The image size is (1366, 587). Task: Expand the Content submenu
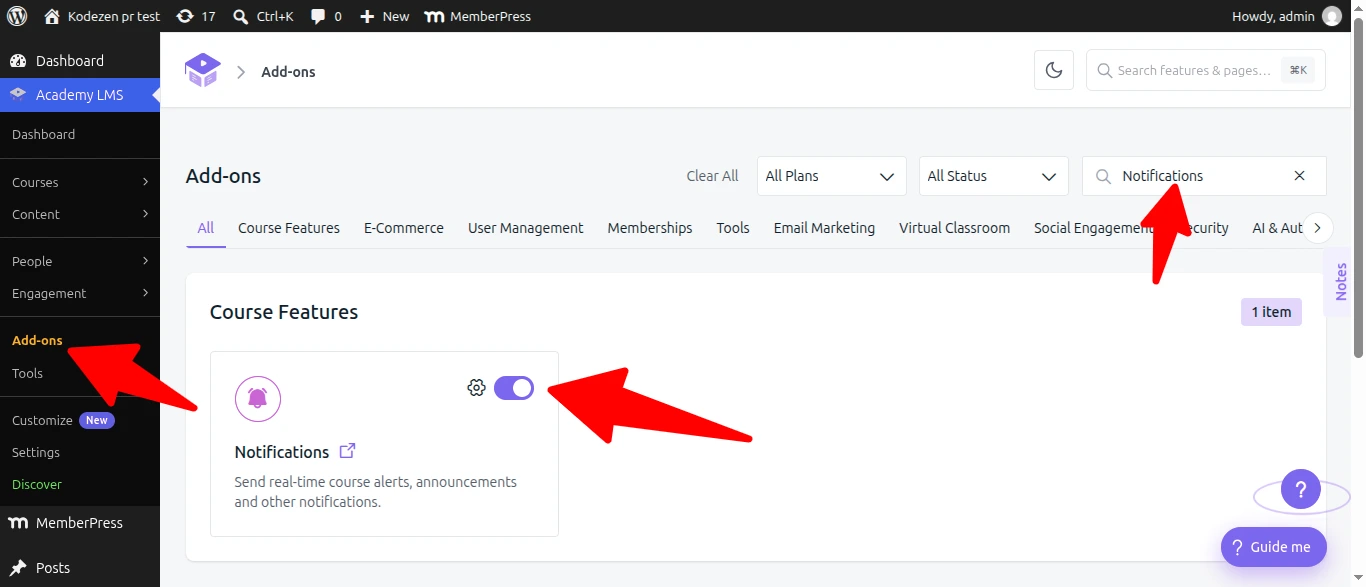(80, 214)
